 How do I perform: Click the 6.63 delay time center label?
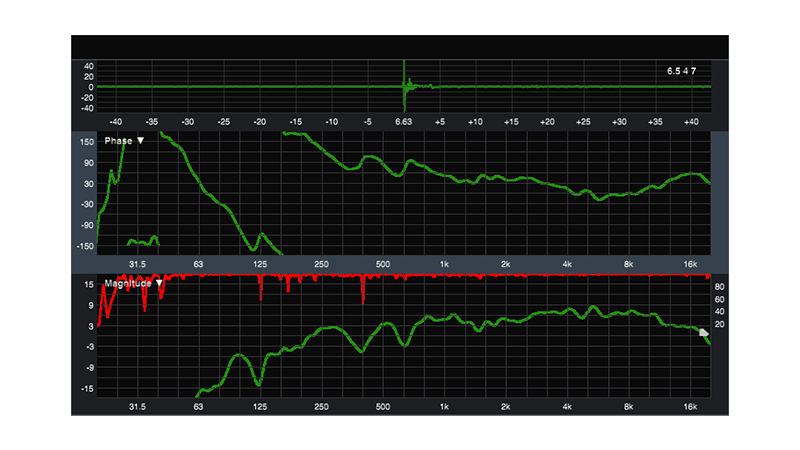coord(404,121)
